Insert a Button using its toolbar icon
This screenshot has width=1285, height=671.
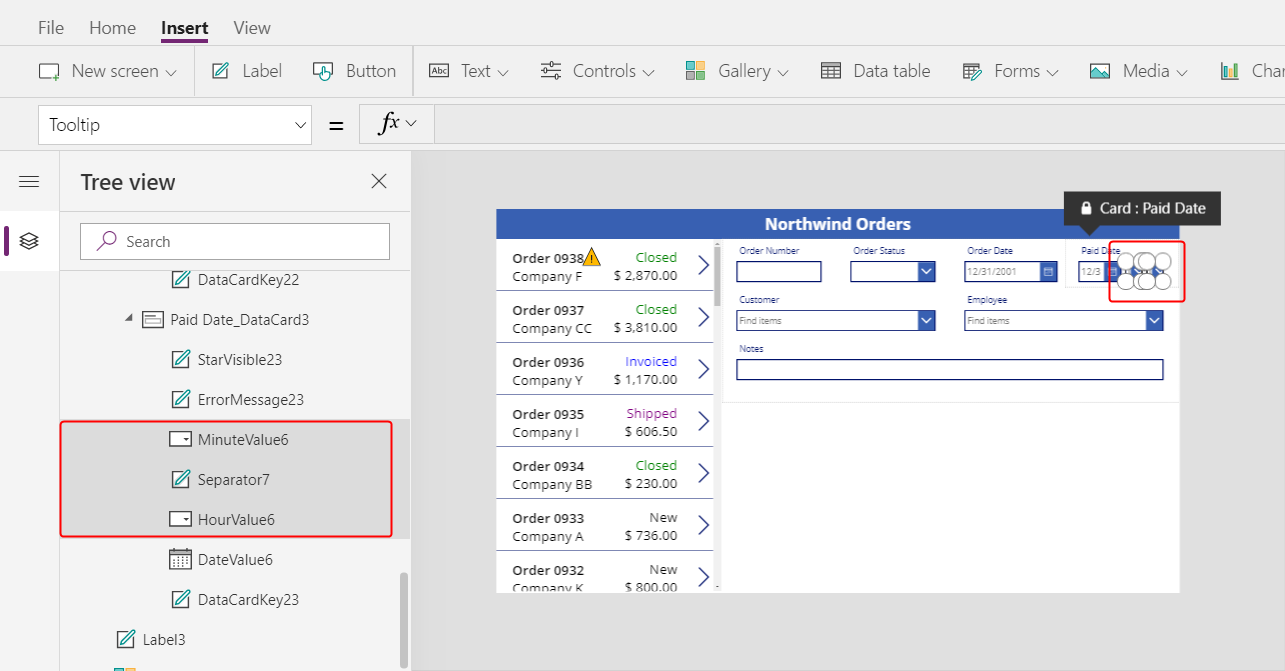[x=323, y=70]
